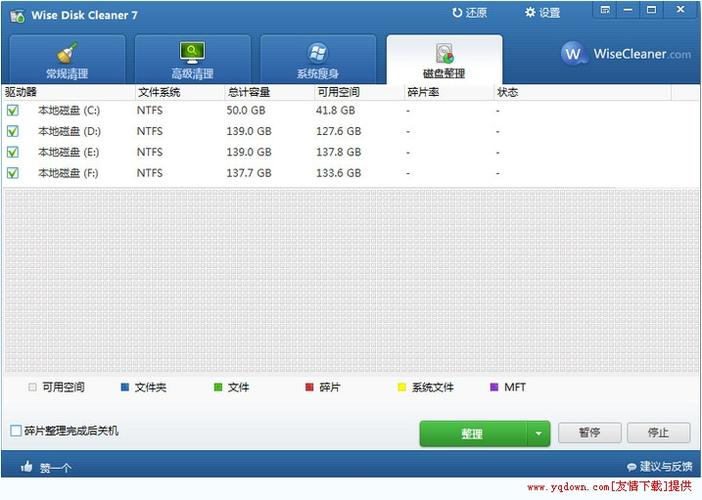Sort by the 可用空间 column header

coord(359,92)
